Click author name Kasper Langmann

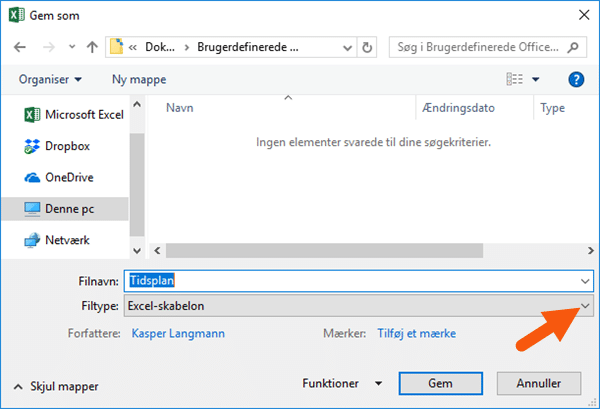(178, 334)
